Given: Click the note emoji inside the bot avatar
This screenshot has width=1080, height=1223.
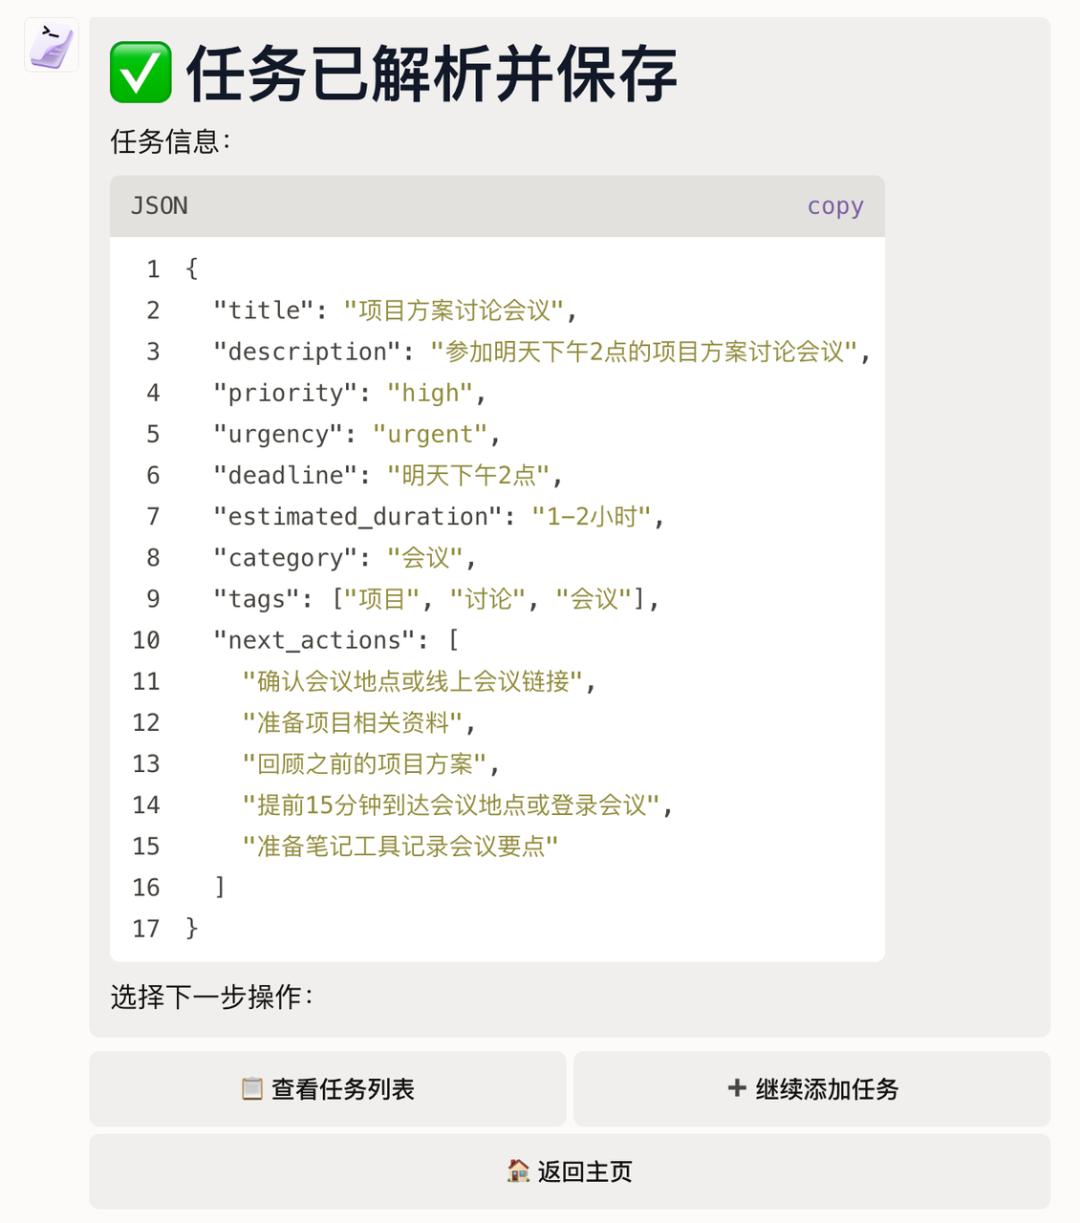Looking at the screenshot, I should (50, 46).
